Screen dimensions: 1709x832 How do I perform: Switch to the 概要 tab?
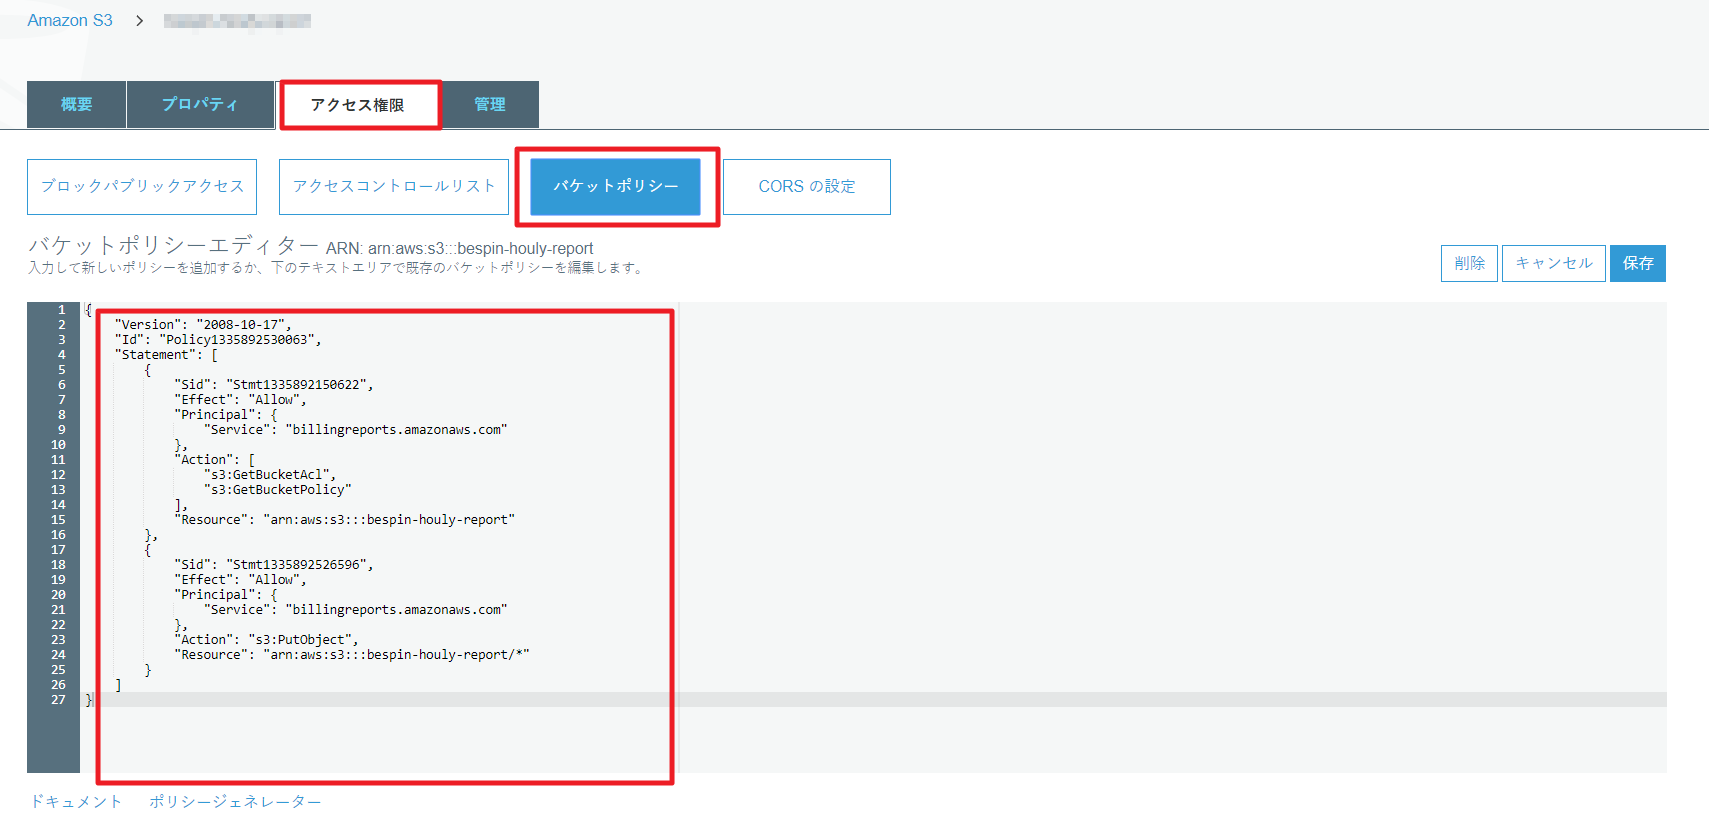[76, 104]
